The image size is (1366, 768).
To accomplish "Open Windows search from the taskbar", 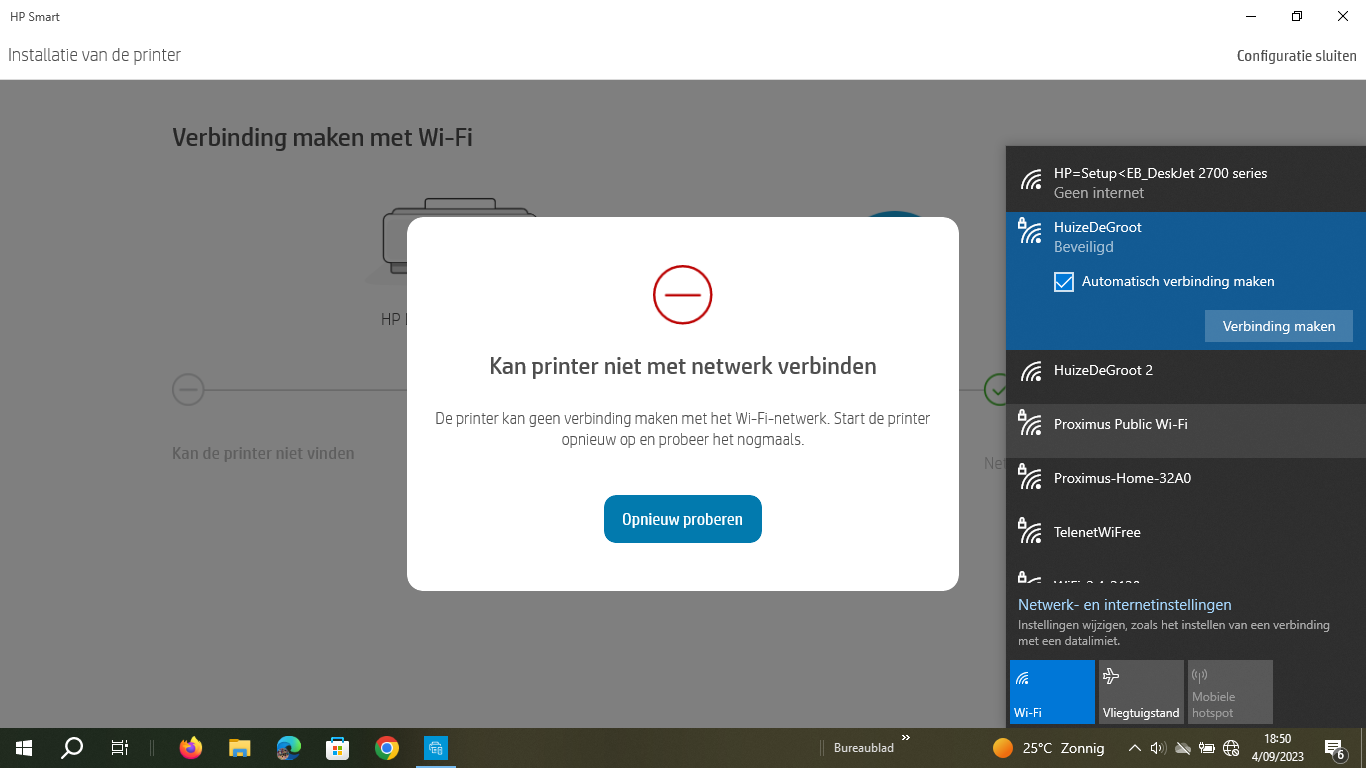I will click(72, 748).
